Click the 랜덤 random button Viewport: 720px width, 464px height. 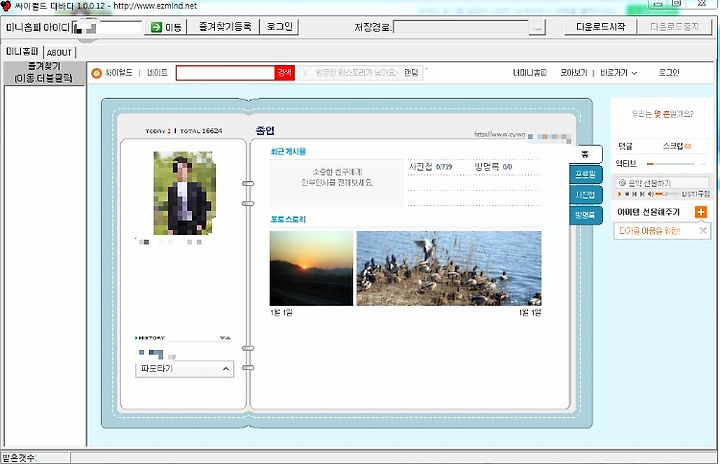point(411,73)
